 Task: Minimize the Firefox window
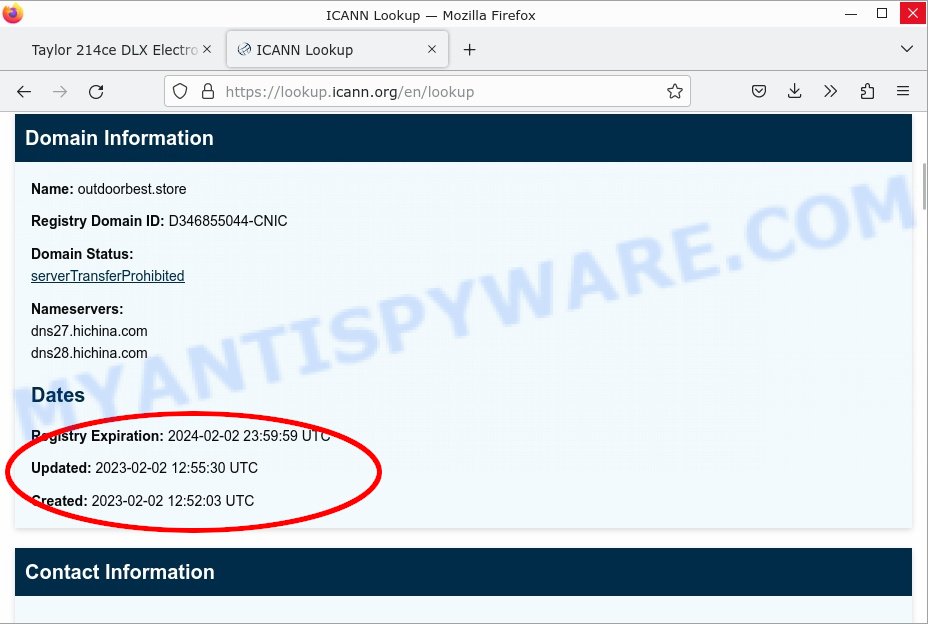(851, 14)
